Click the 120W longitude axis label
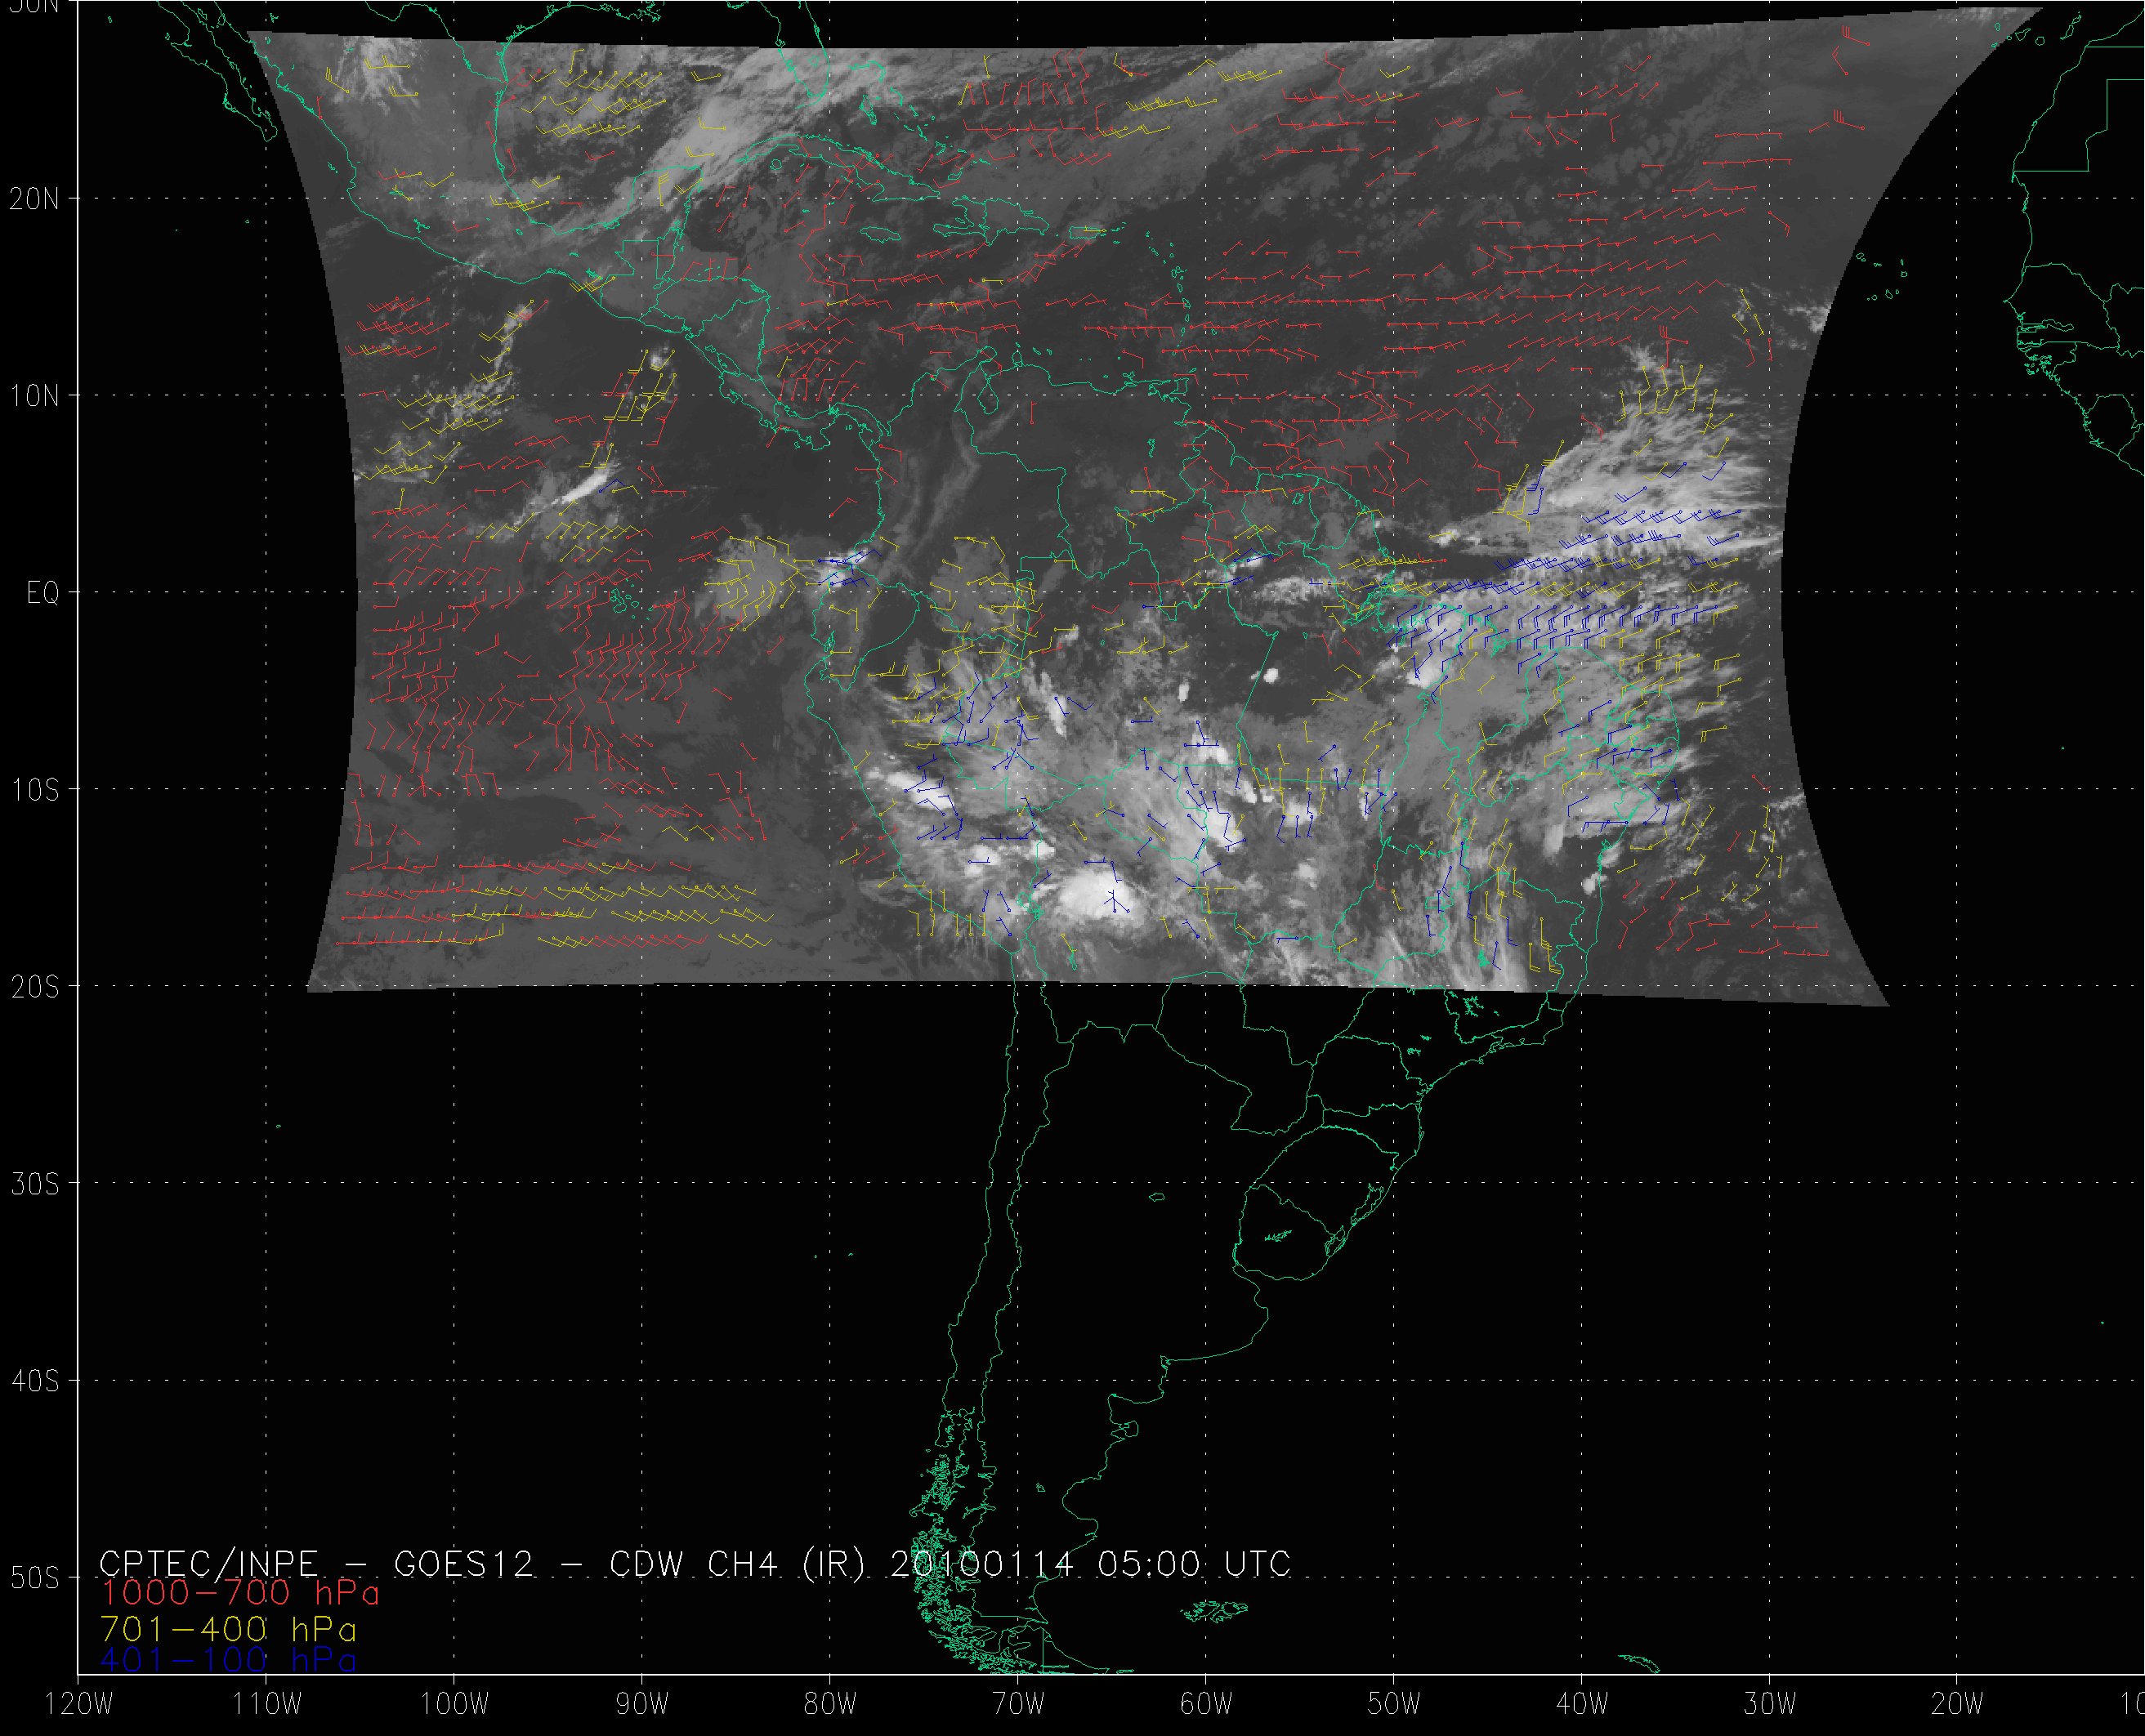This screenshot has width=2145, height=1736. coord(78,1704)
